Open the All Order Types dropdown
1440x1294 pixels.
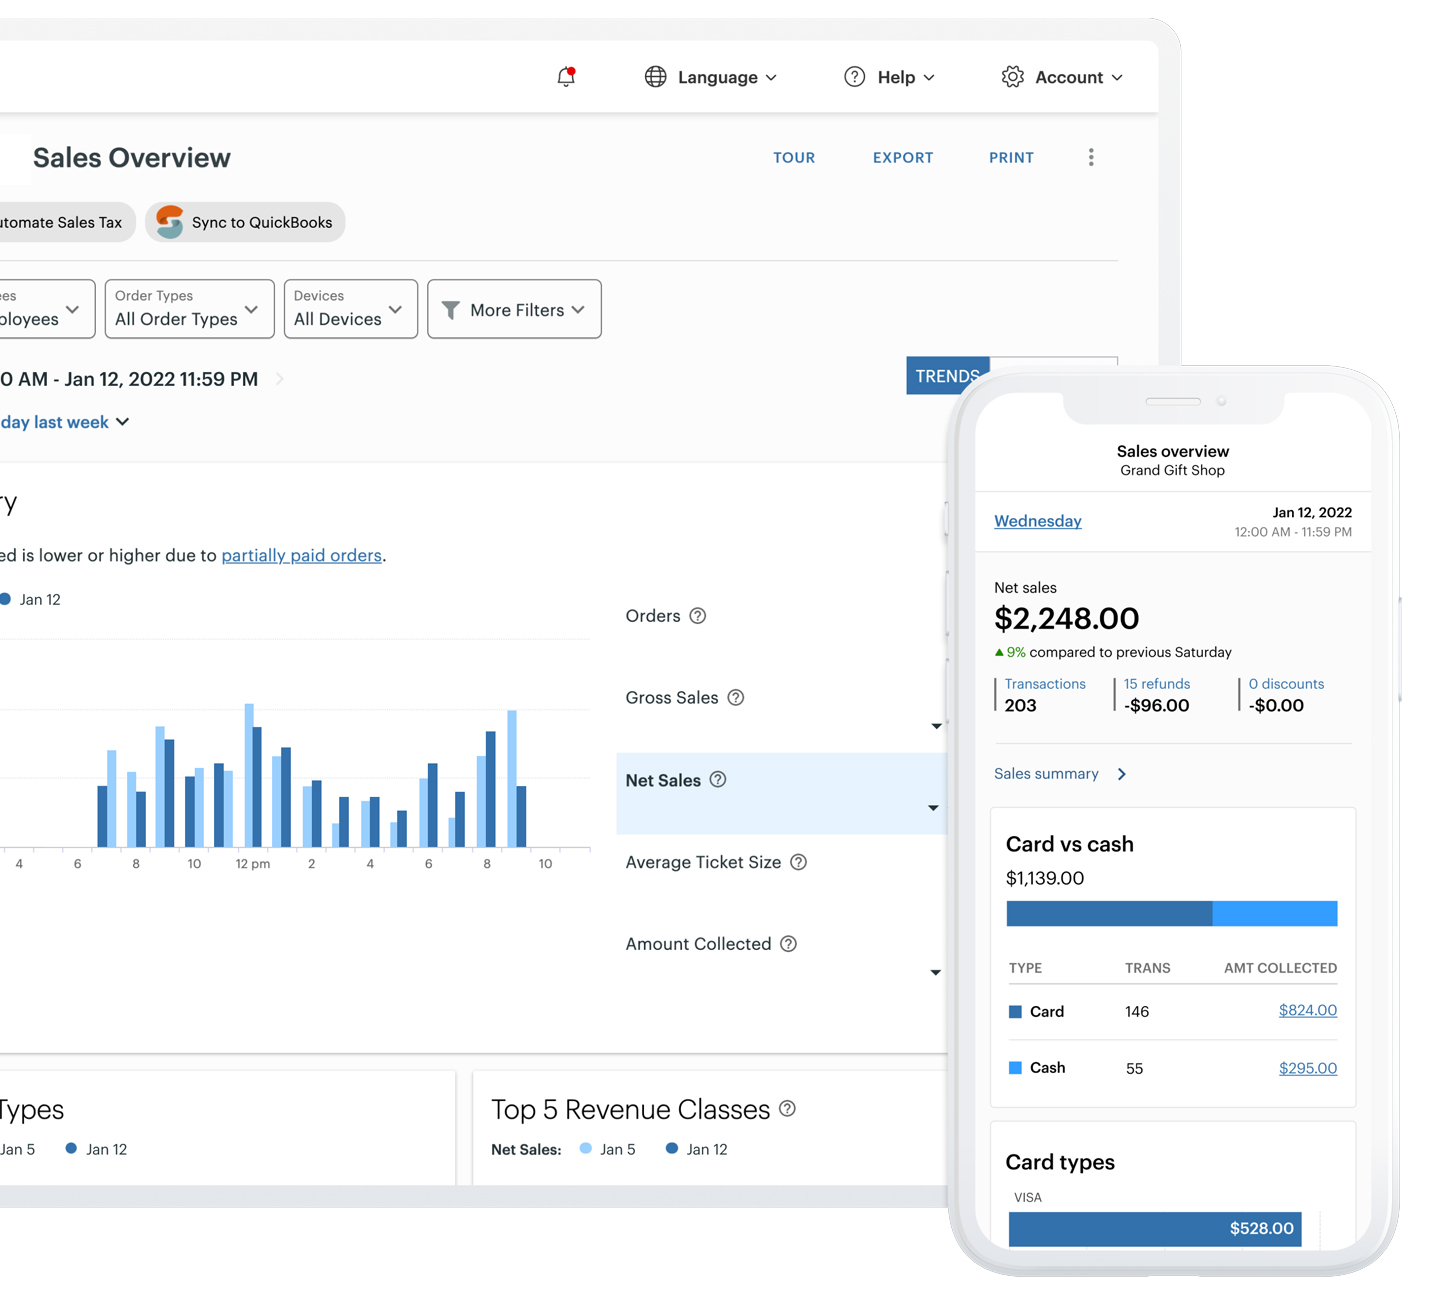189,309
